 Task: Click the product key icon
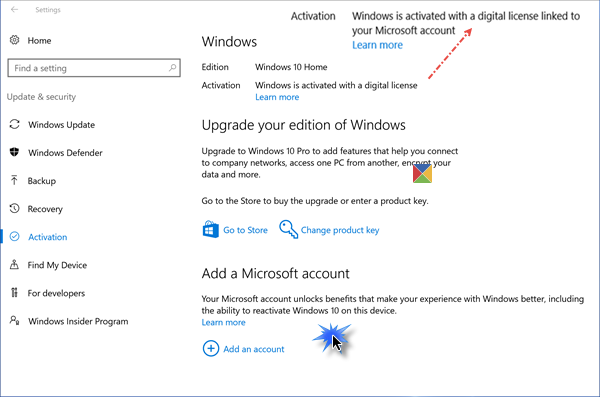coord(289,229)
